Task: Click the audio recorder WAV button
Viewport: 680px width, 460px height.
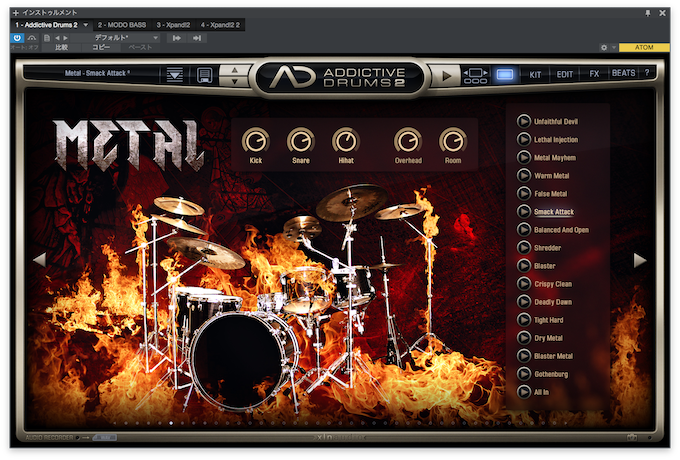Action: (105, 437)
